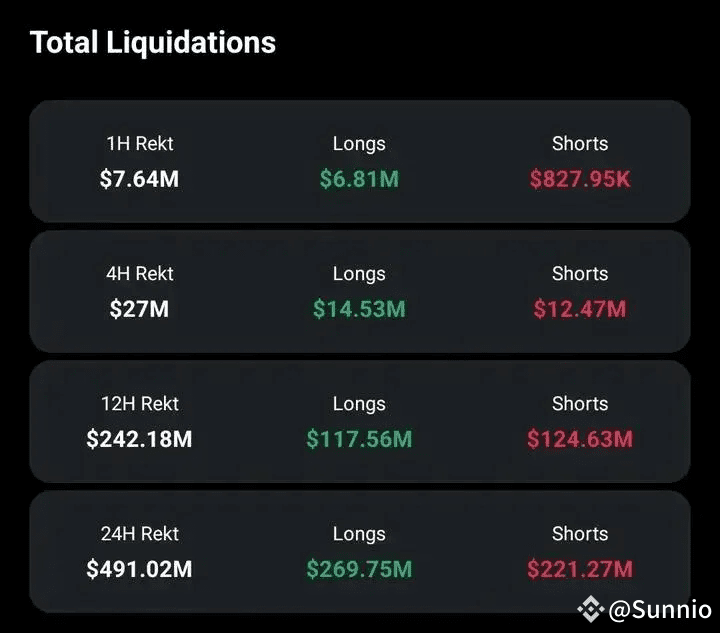Click the 4H Longs $14.53M value
Screen dimensions: 720x633
coord(359,308)
